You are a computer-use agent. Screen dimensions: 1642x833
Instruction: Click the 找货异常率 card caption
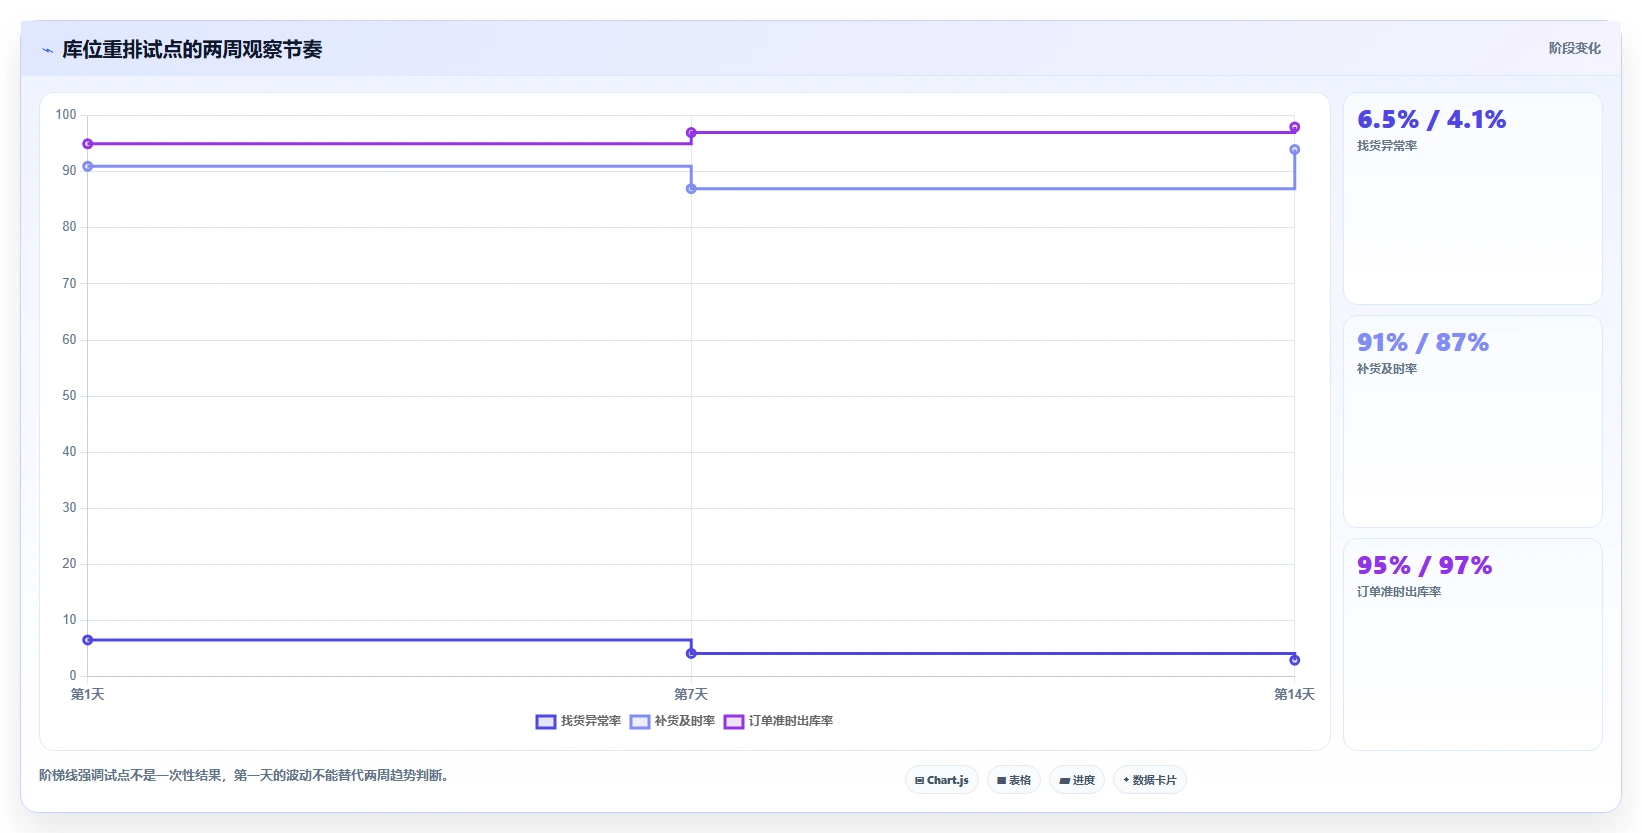(x=1387, y=146)
